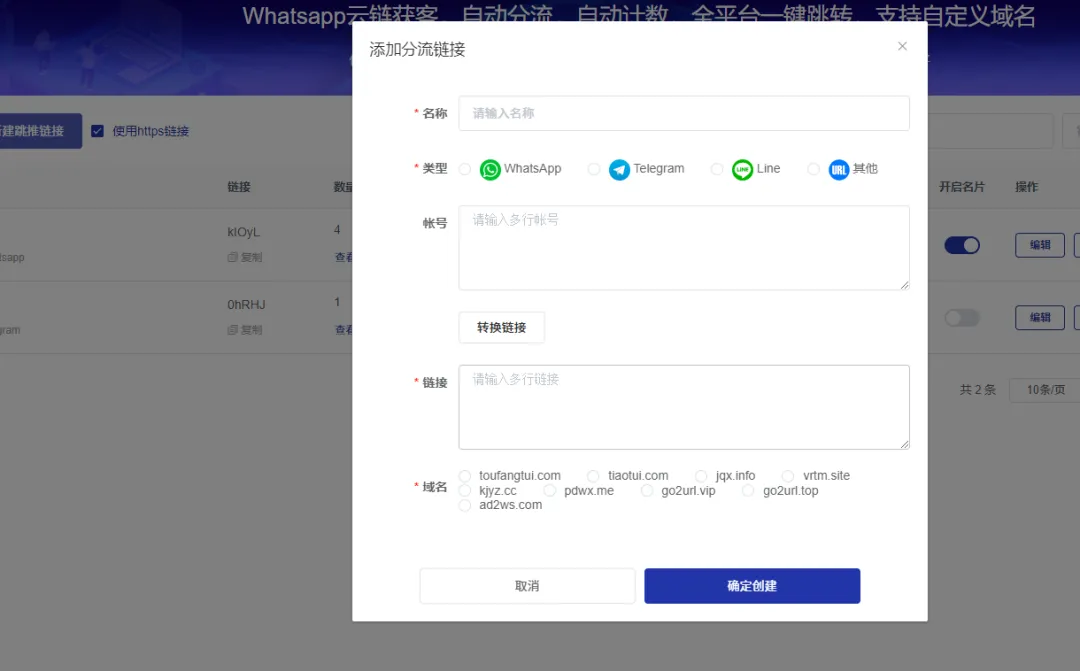Select the toufangtui.com domain radio button
The width and height of the screenshot is (1080, 671).
pyautogui.click(x=464, y=475)
